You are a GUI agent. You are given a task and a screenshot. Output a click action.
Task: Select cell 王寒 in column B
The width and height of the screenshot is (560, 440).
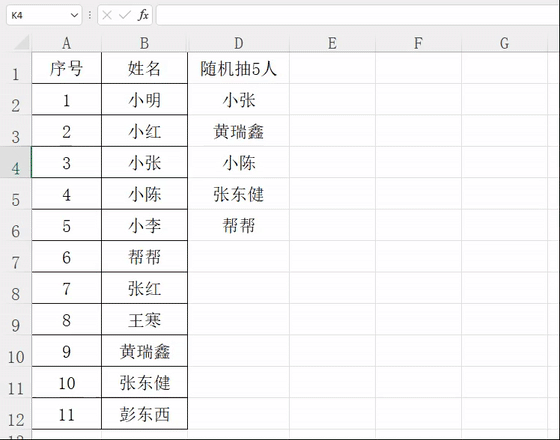(144, 319)
